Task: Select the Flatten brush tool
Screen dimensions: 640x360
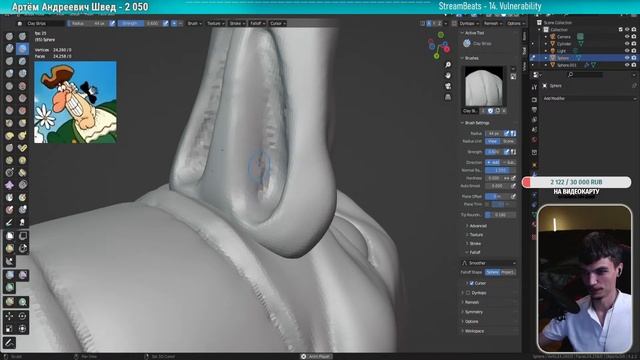Action: click(9, 98)
